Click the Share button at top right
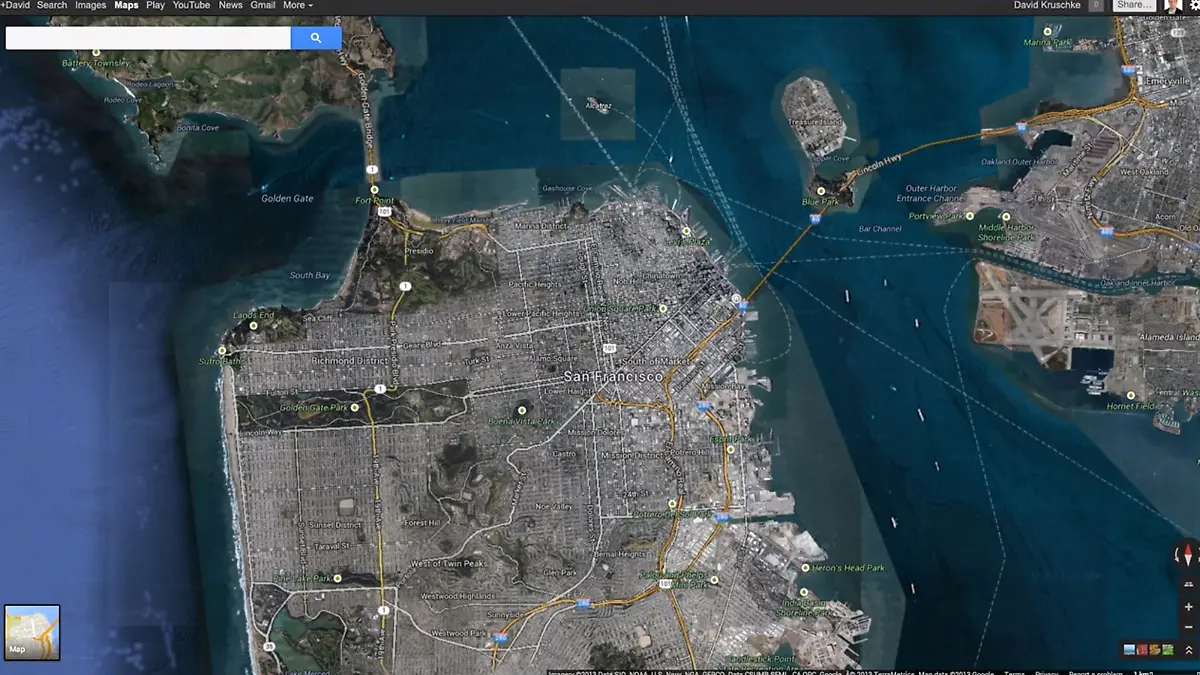The image size is (1200, 675). click(1134, 5)
